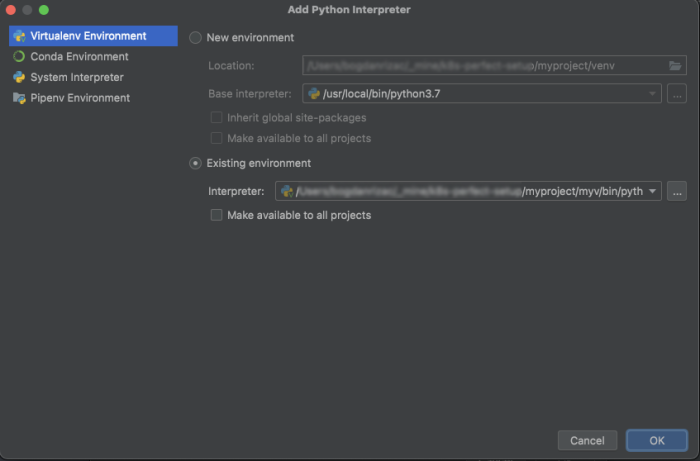Click the green Conda ring icon

click(19, 56)
